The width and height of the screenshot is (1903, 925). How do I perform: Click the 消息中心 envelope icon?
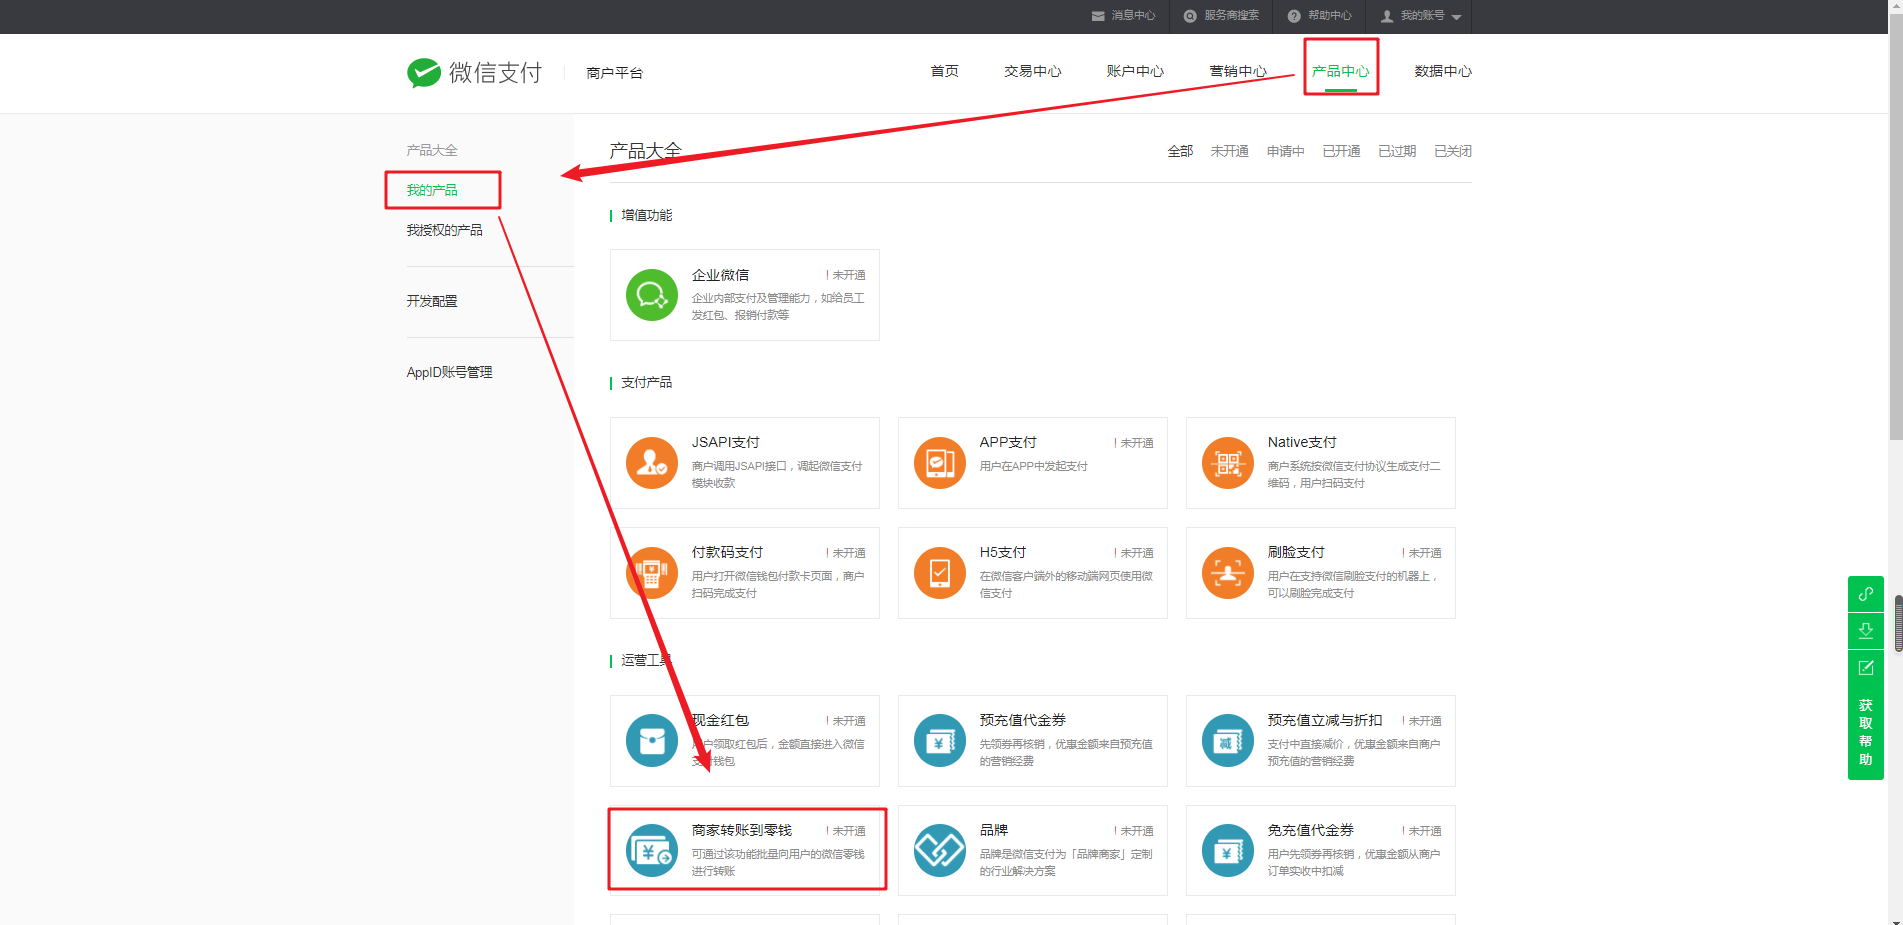click(x=1098, y=16)
